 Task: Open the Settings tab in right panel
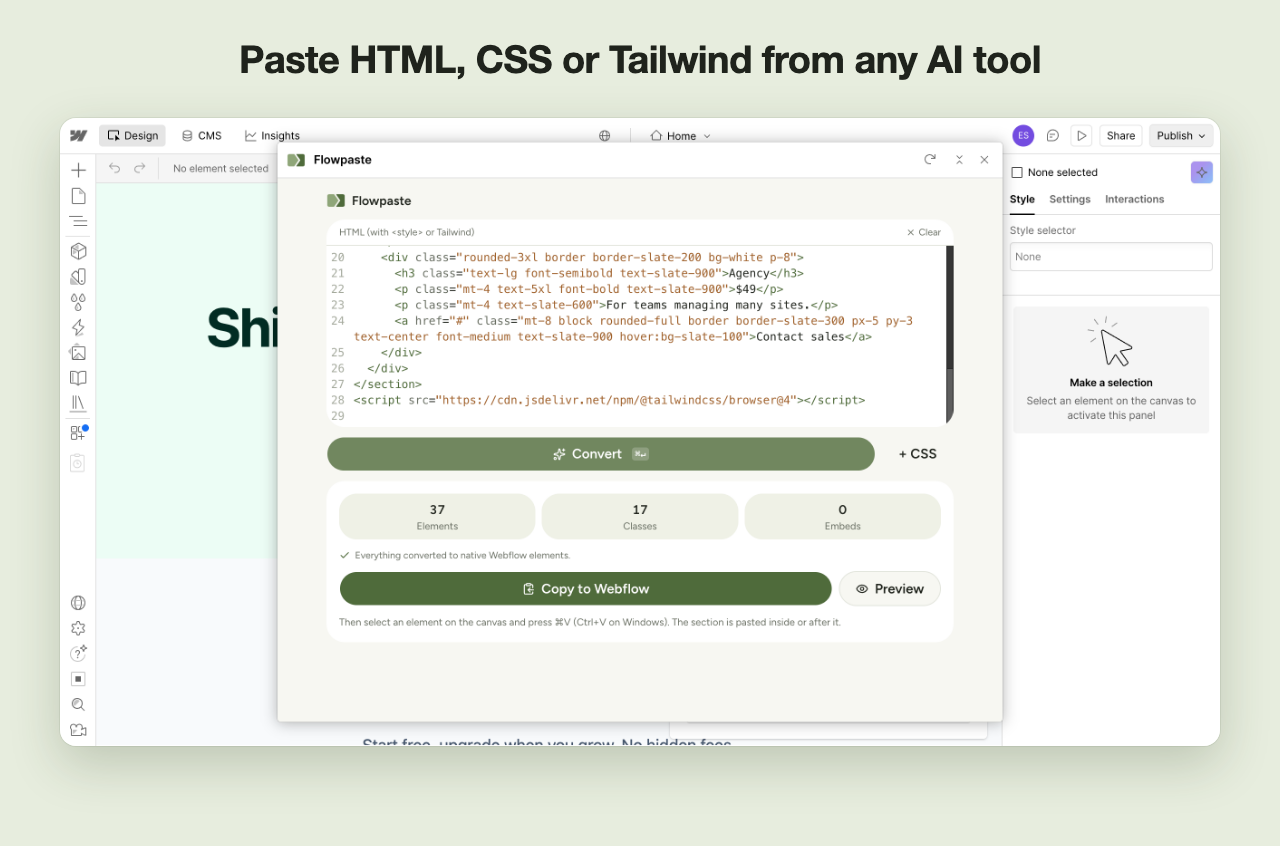coord(1070,199)
